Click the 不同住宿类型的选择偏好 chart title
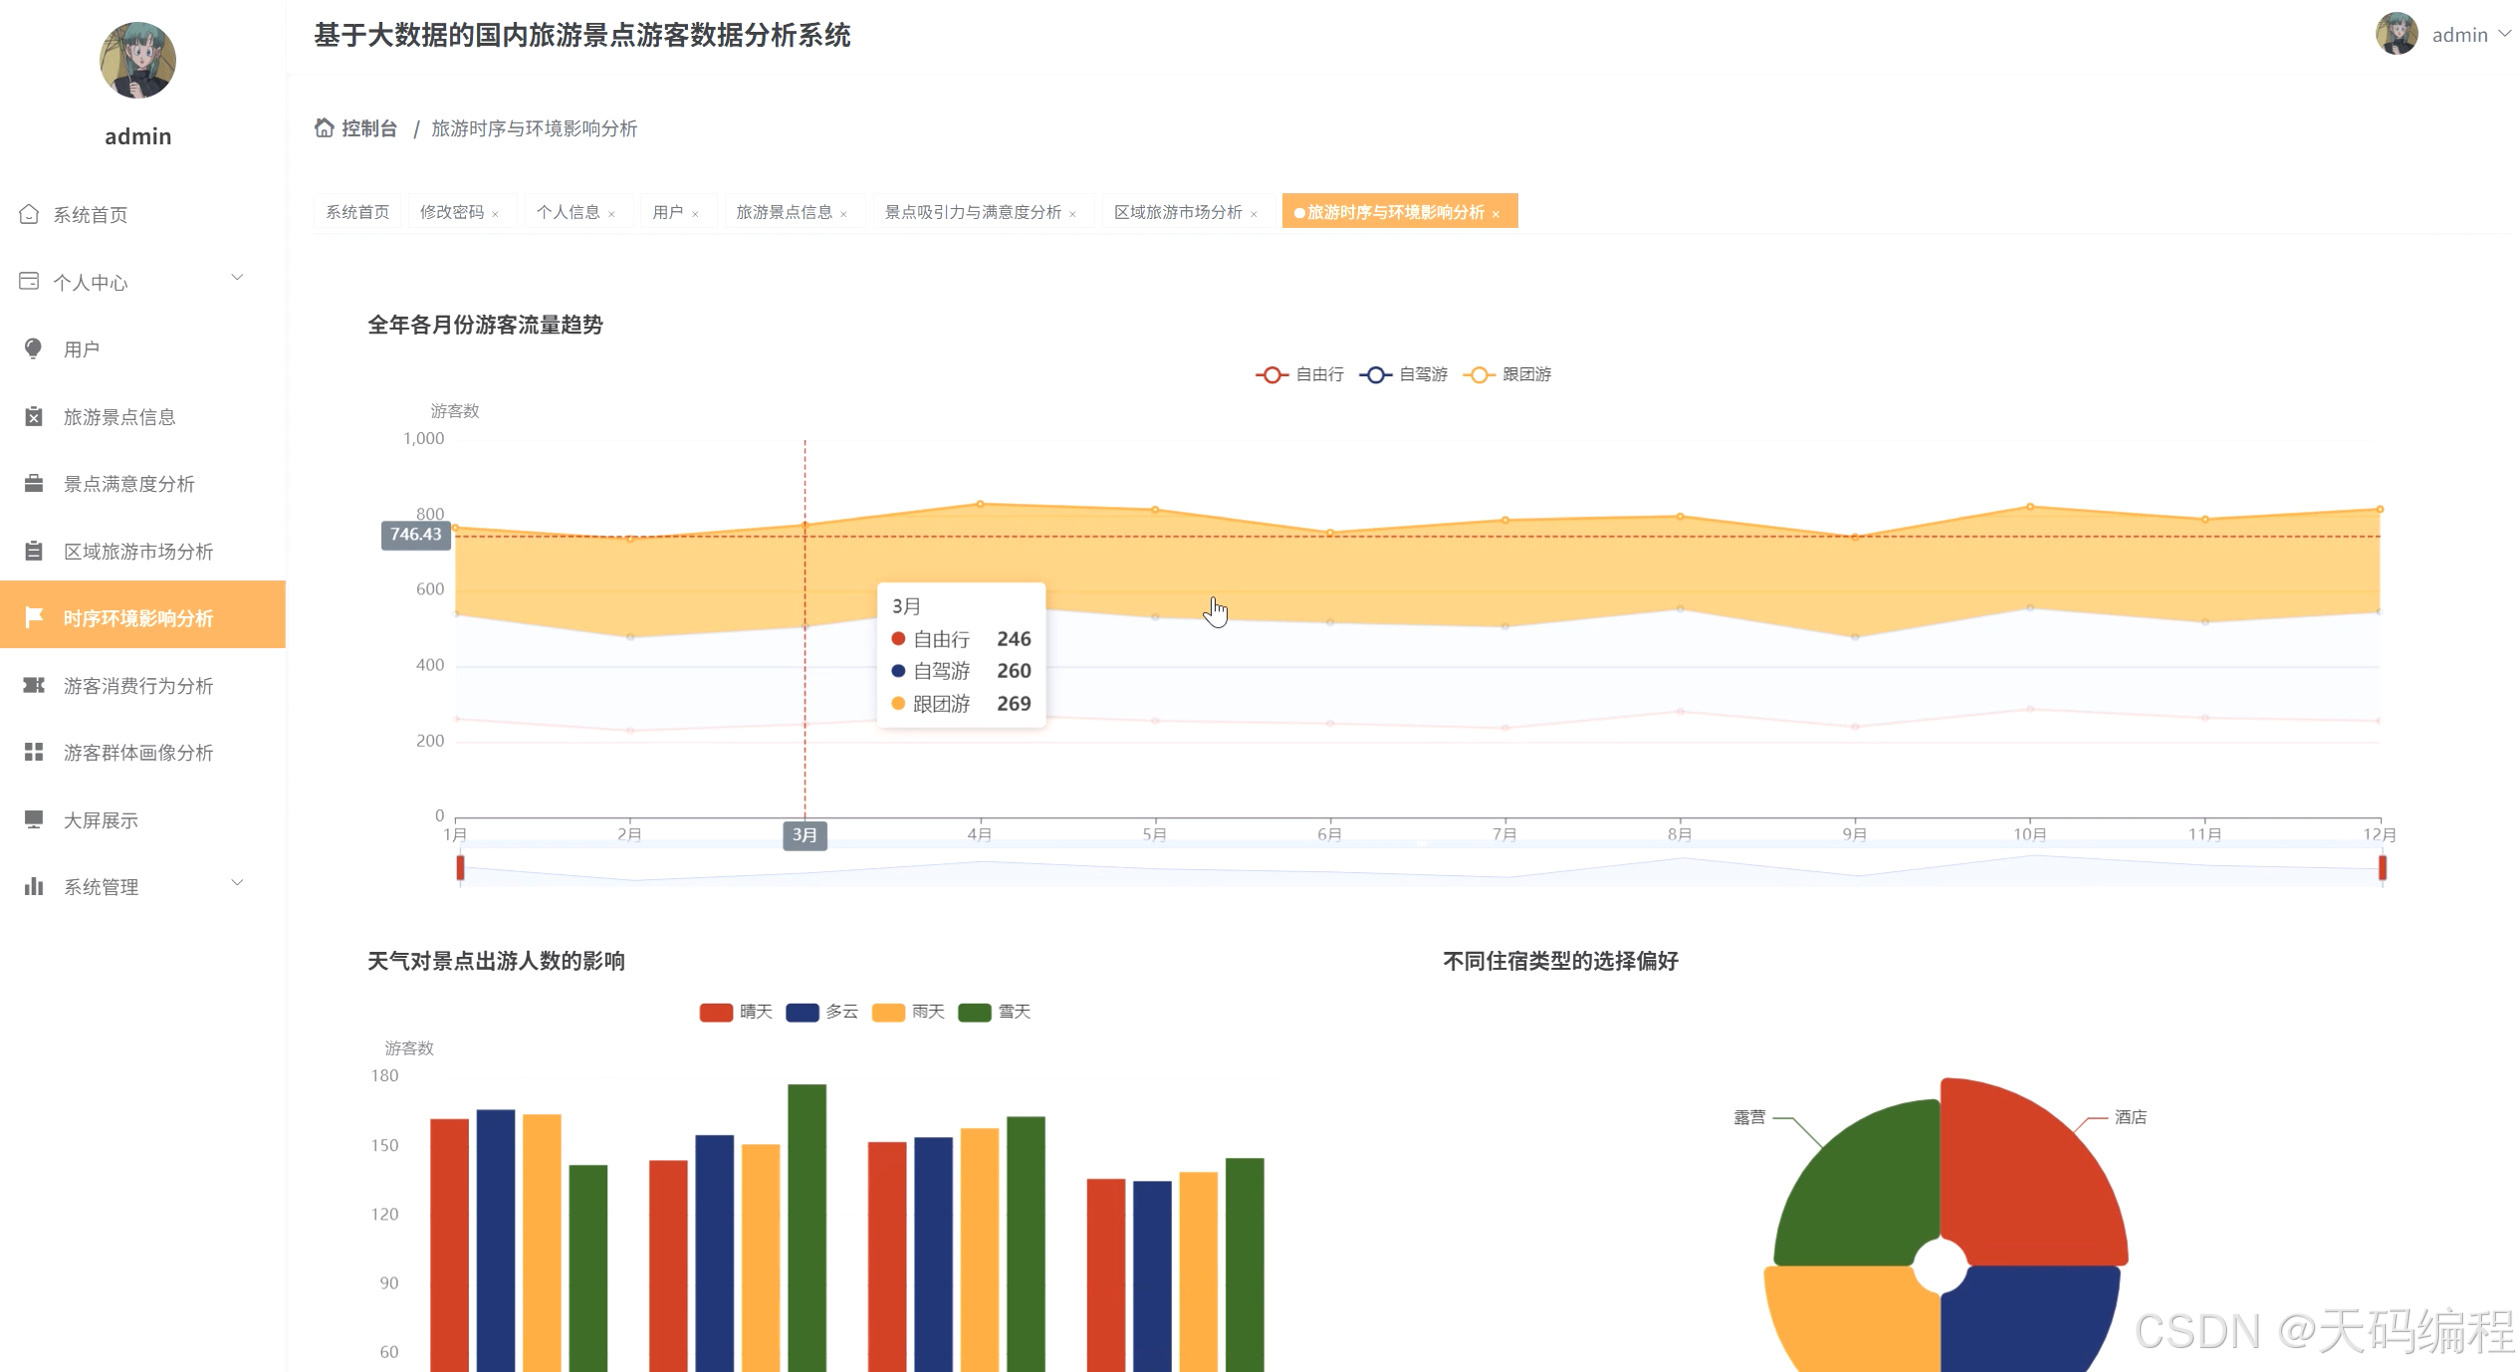Image resolution: width=2520 pixels, height=1372 pixels. click(x=1560, y=961)
